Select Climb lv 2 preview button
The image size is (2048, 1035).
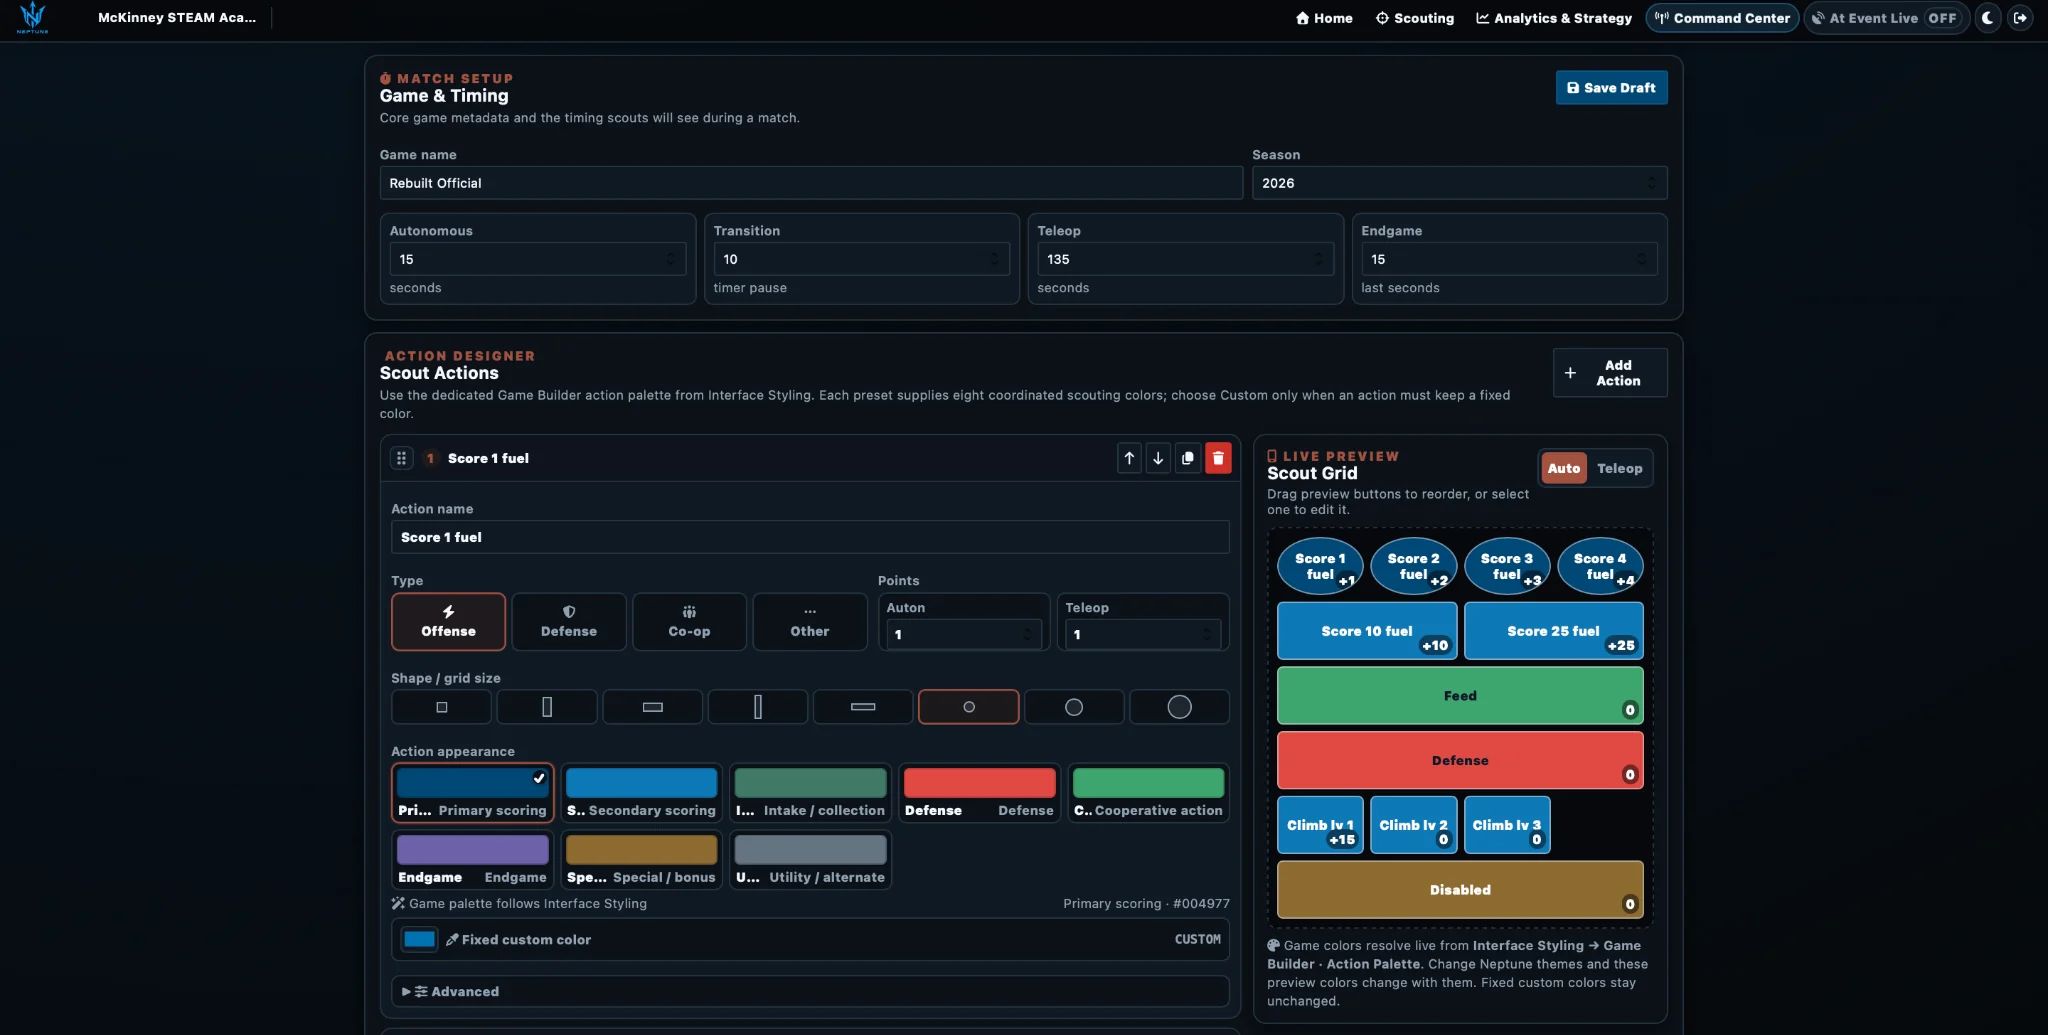coord(1413,825)
